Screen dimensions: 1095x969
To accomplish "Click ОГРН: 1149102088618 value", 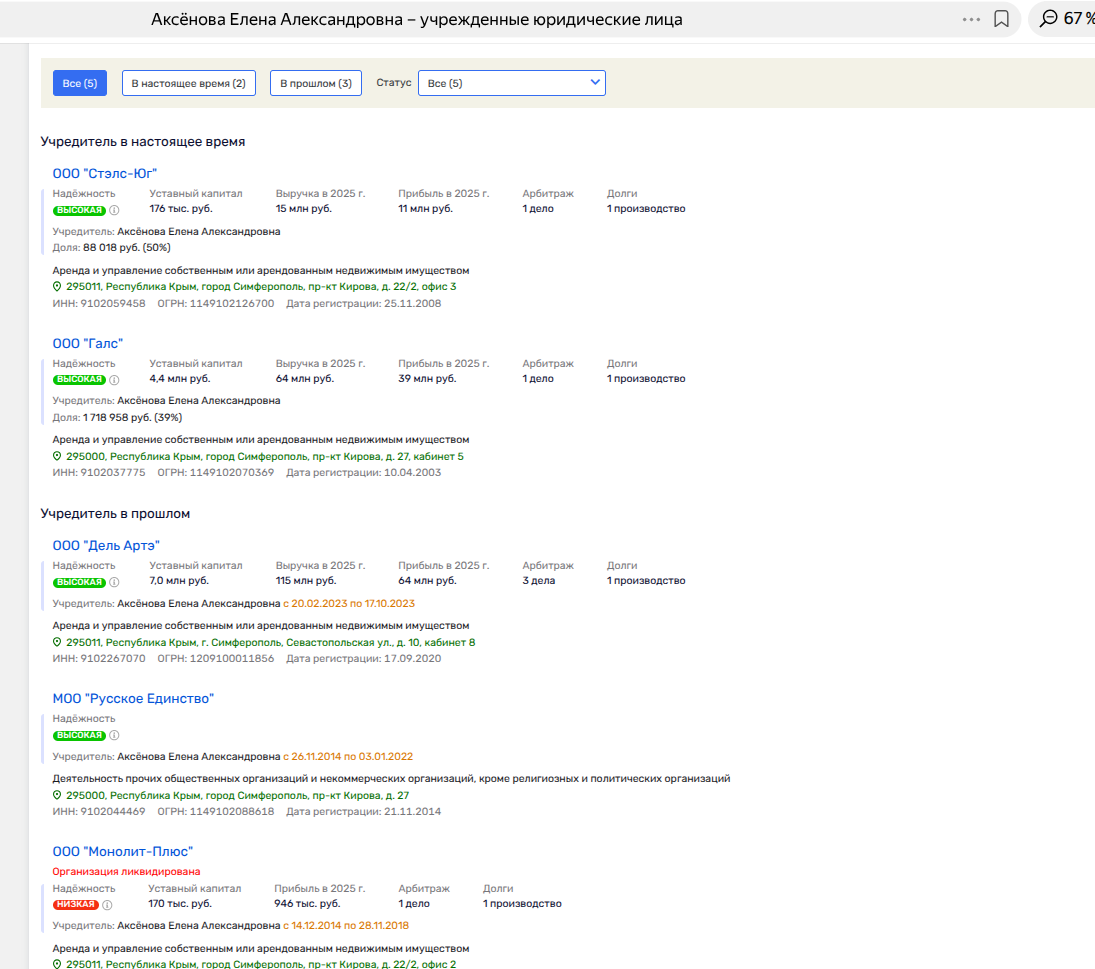I will tap(216, 811).
